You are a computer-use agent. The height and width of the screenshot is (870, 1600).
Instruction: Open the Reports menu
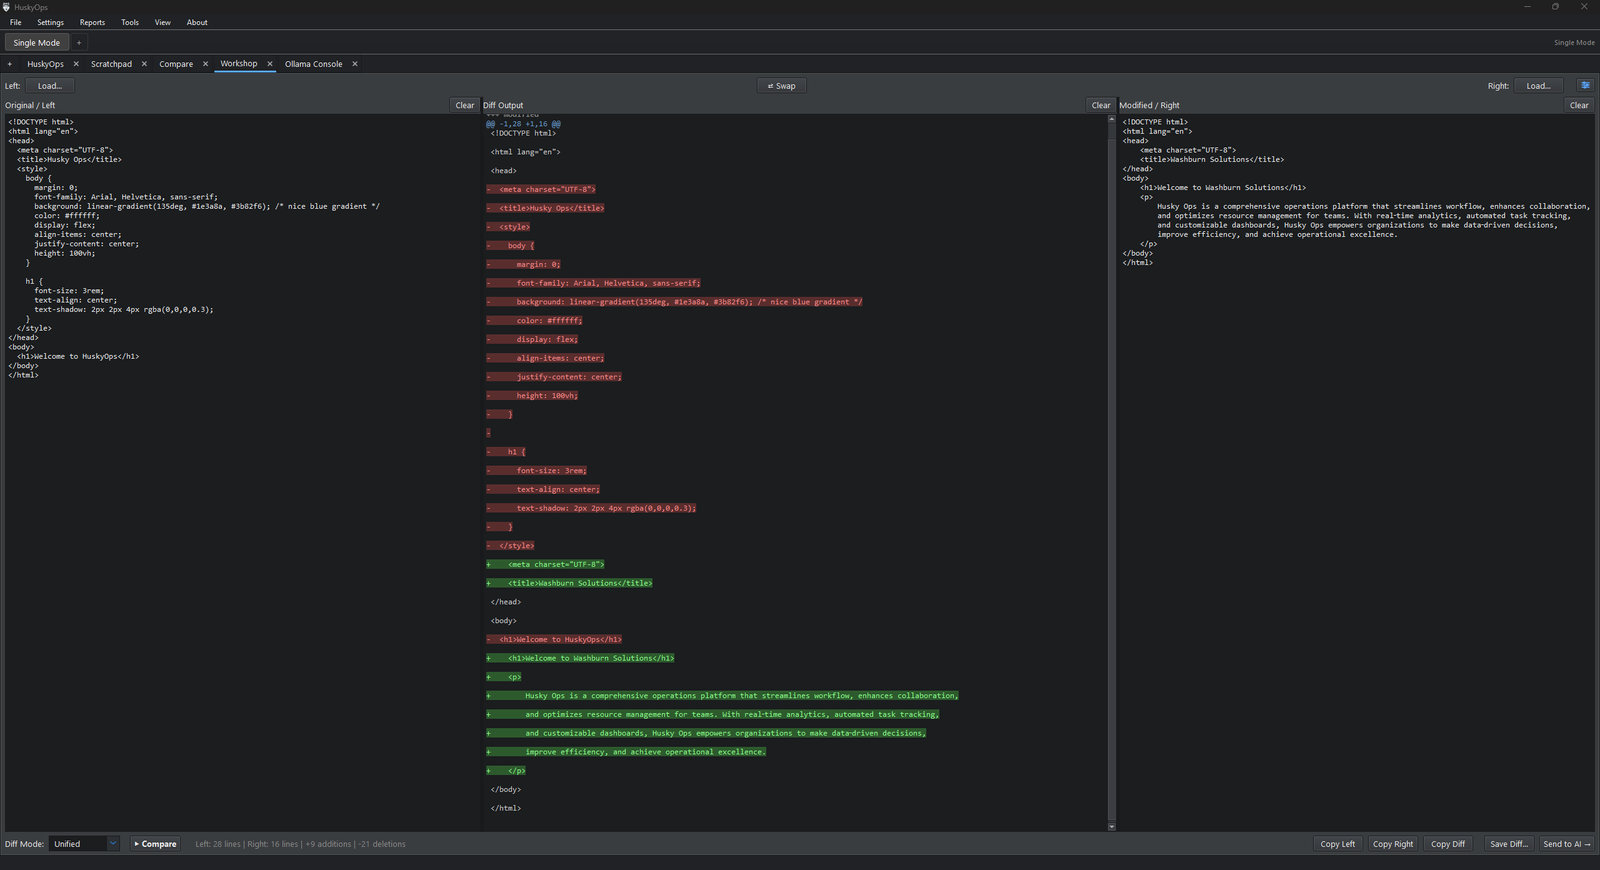pos(92,22)
